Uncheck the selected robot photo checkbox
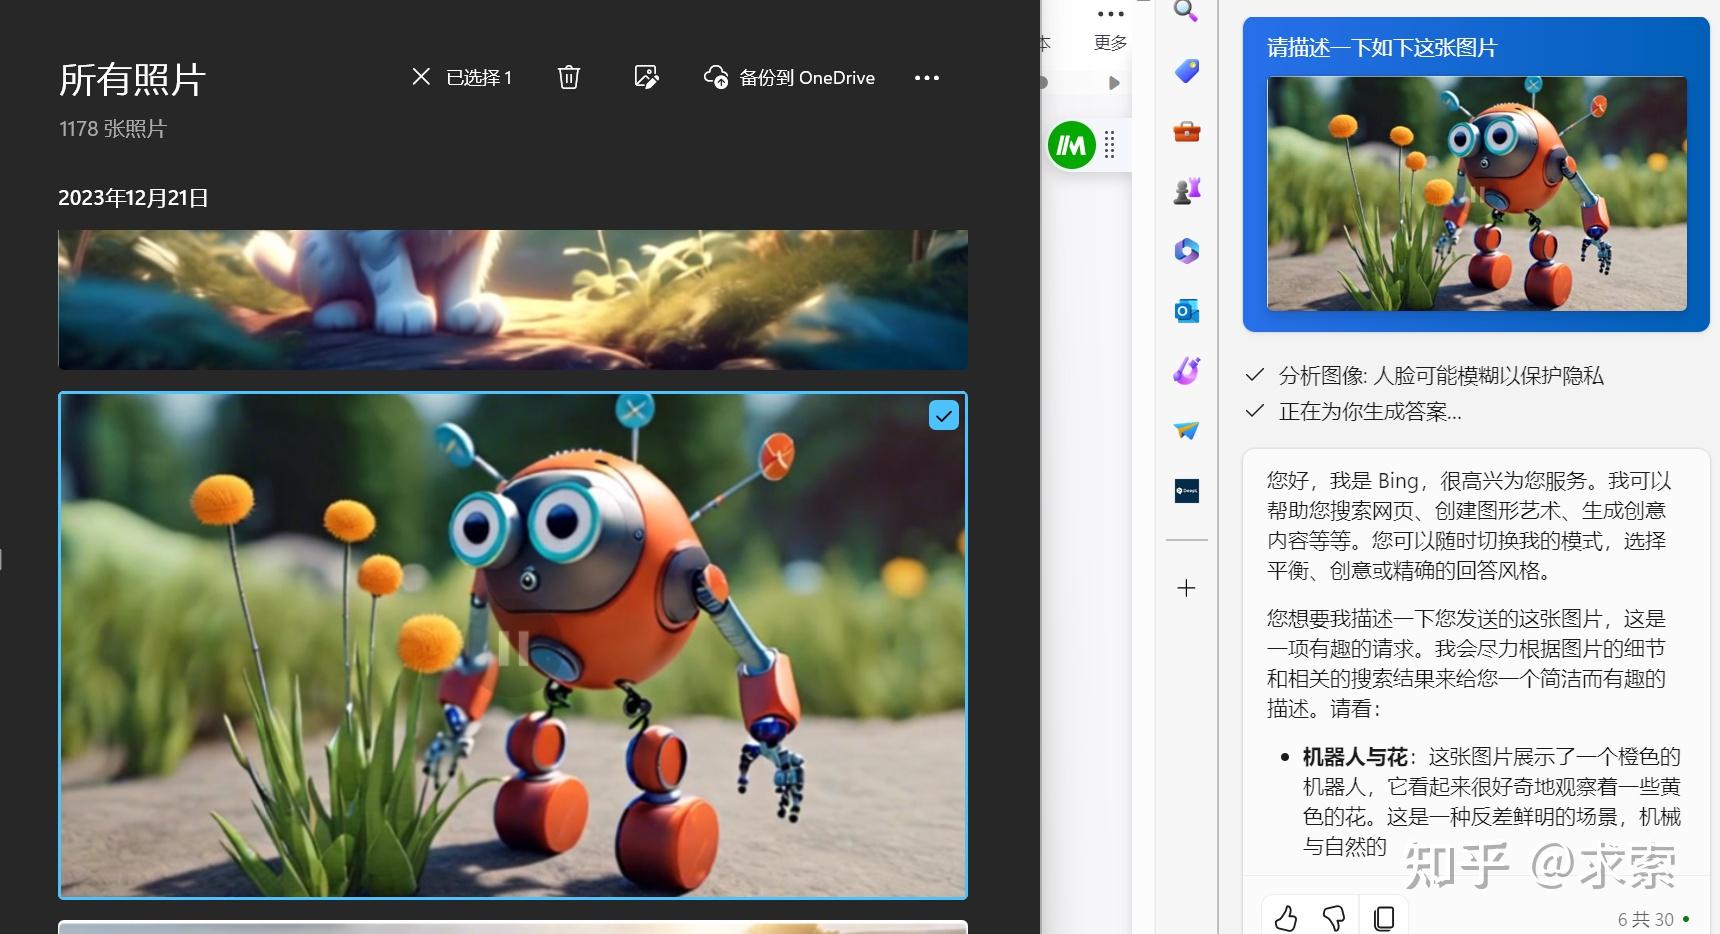 coord(943,414)
